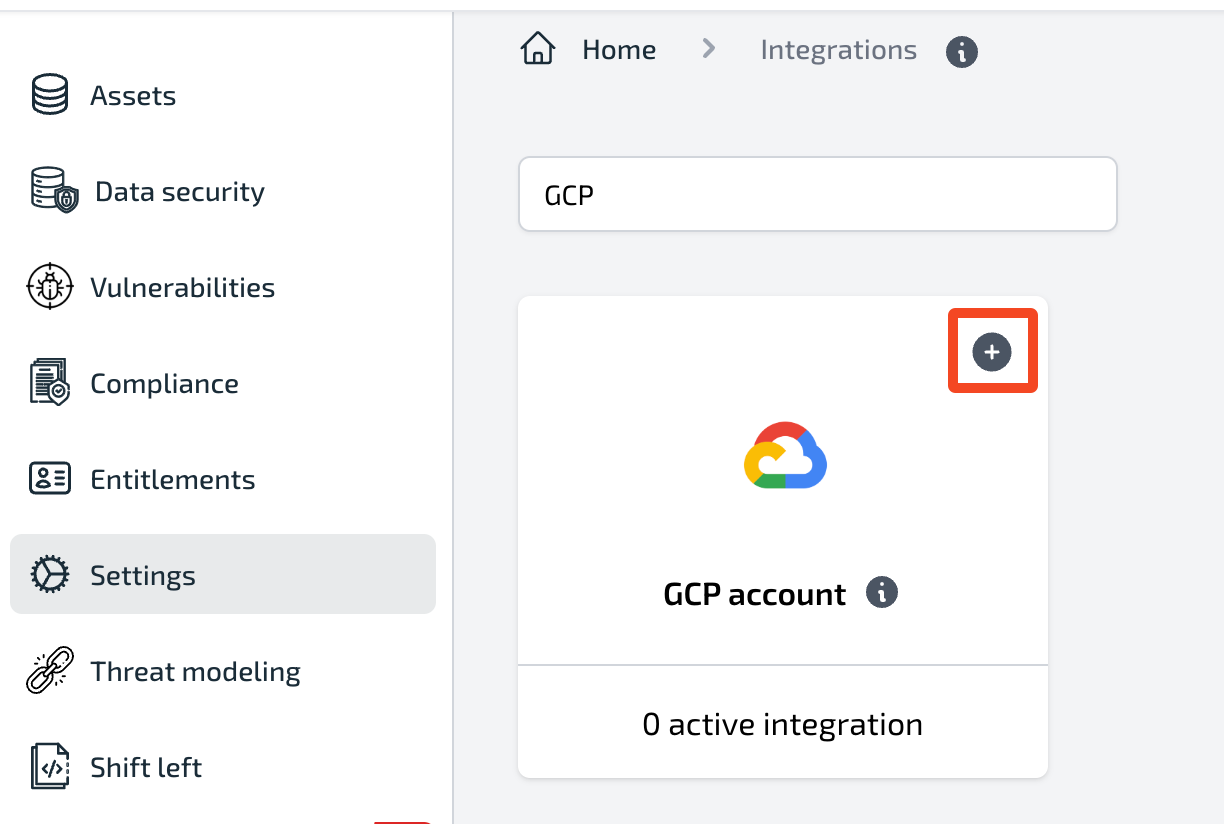The width and height of the screenshot is (1224, 824).
Task: Add a GCP account integration with plus
Action: (992, 352)
